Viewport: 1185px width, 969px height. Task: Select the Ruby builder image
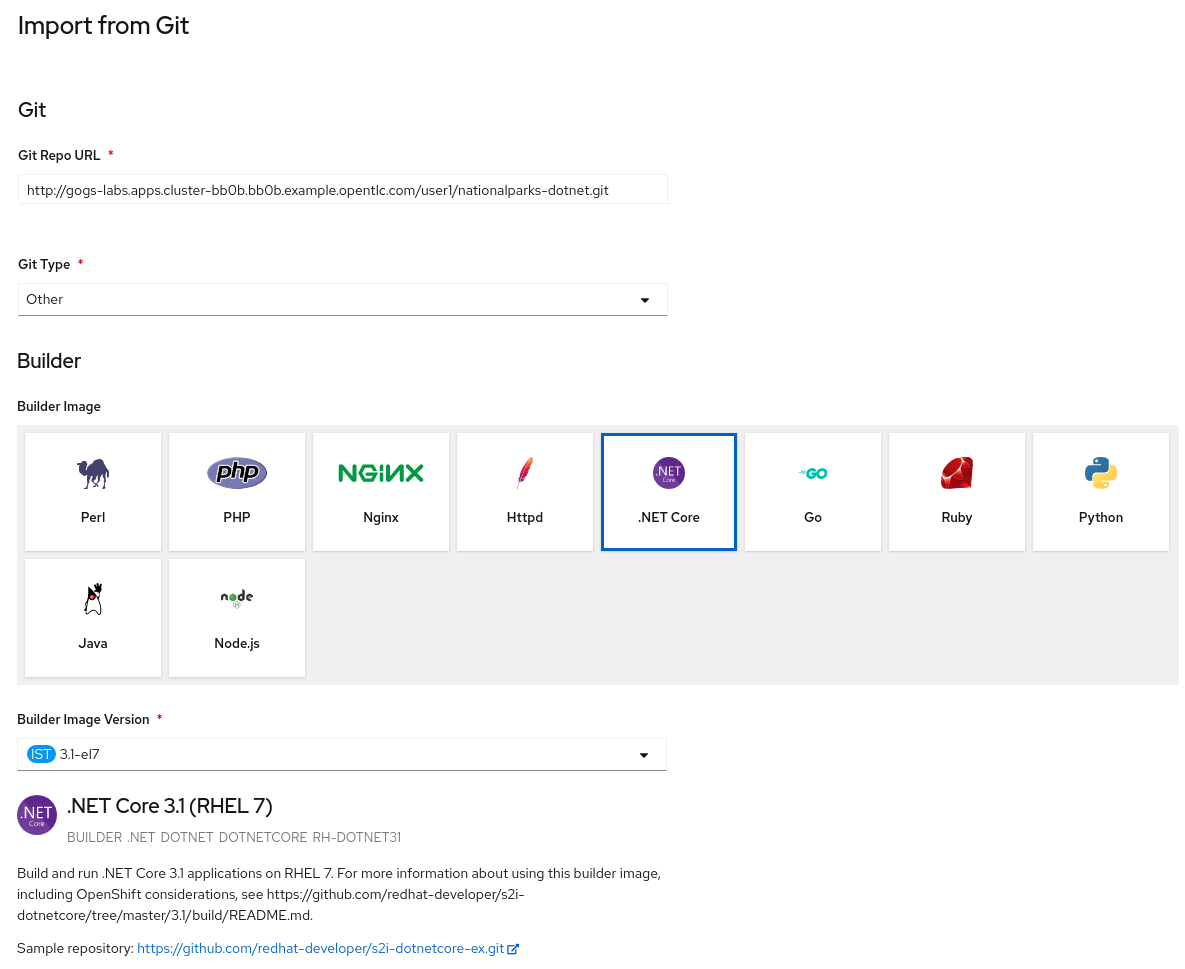957,492
